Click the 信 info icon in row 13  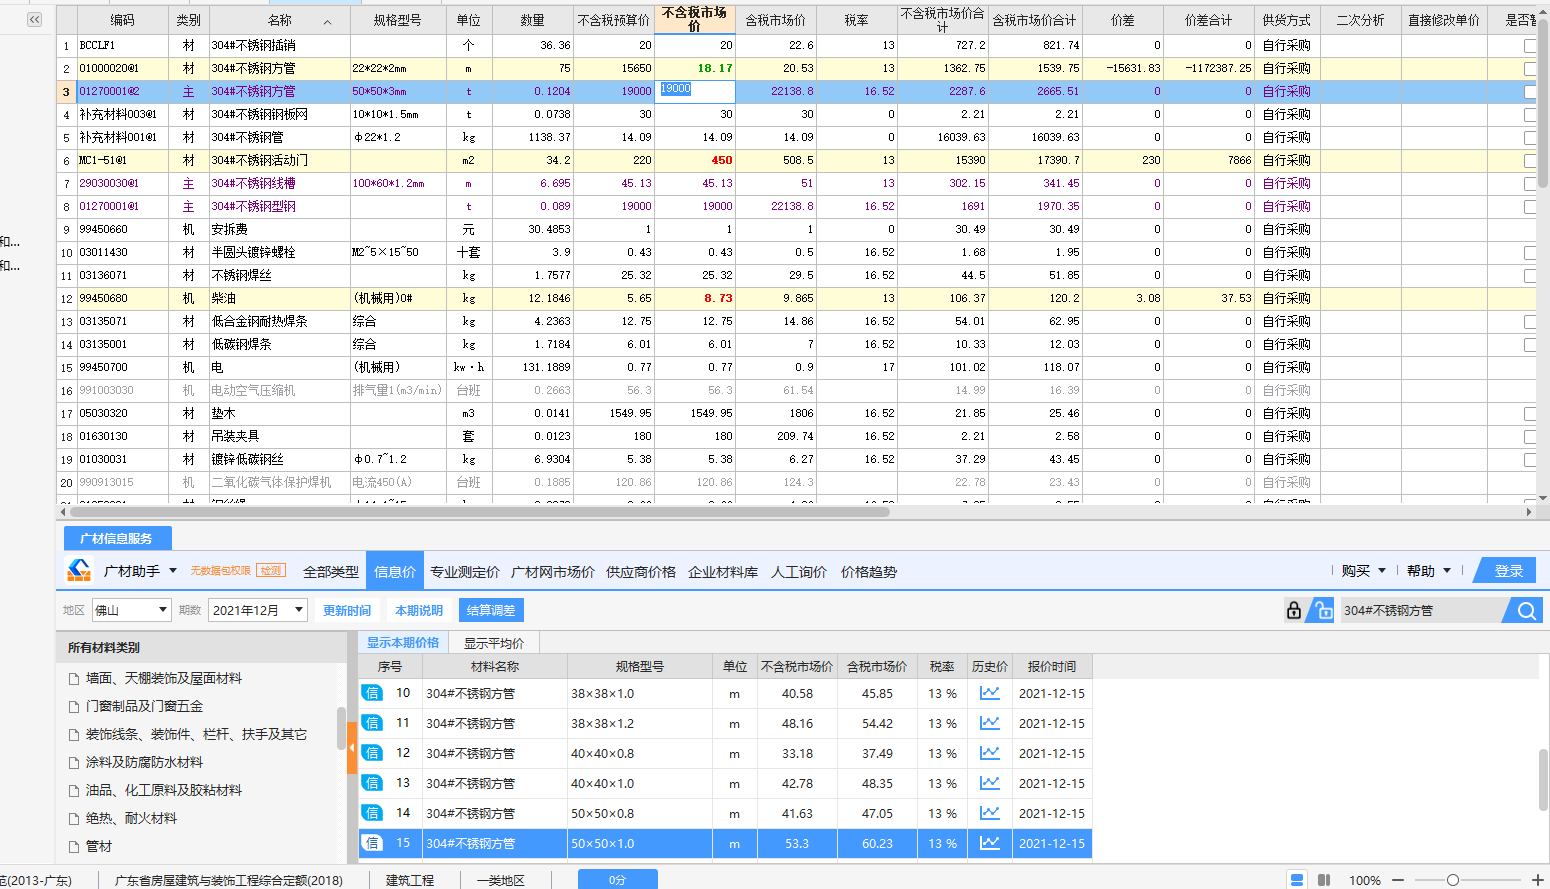tap(372, 783)
